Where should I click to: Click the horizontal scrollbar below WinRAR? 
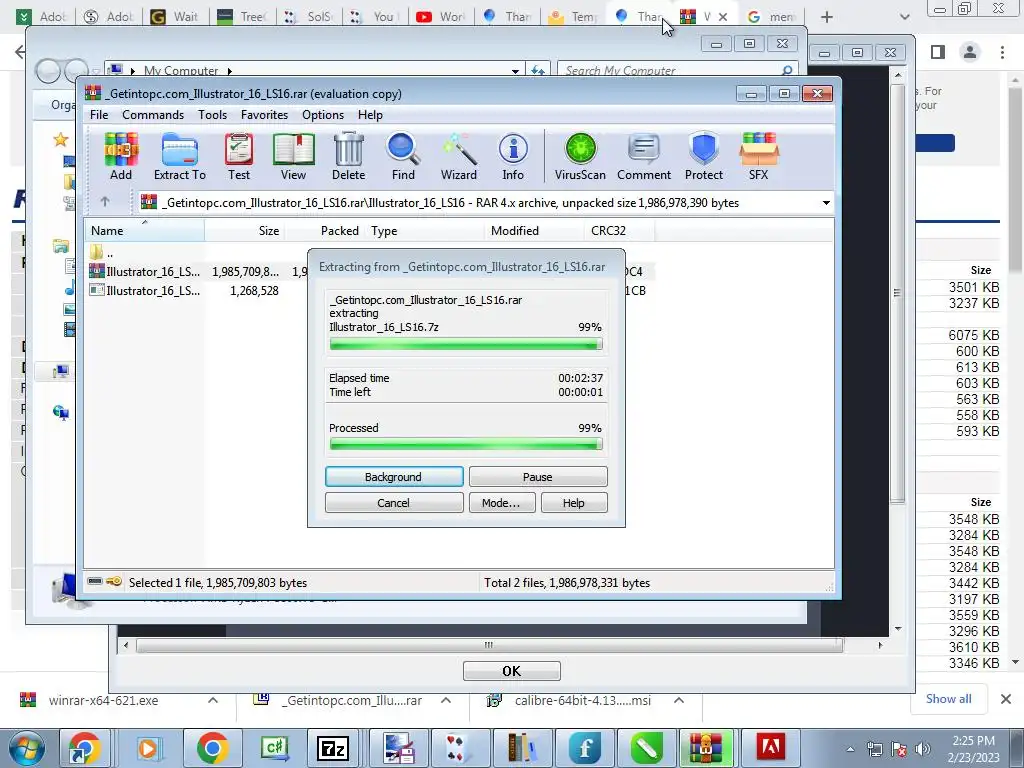[x=489, y=645]
